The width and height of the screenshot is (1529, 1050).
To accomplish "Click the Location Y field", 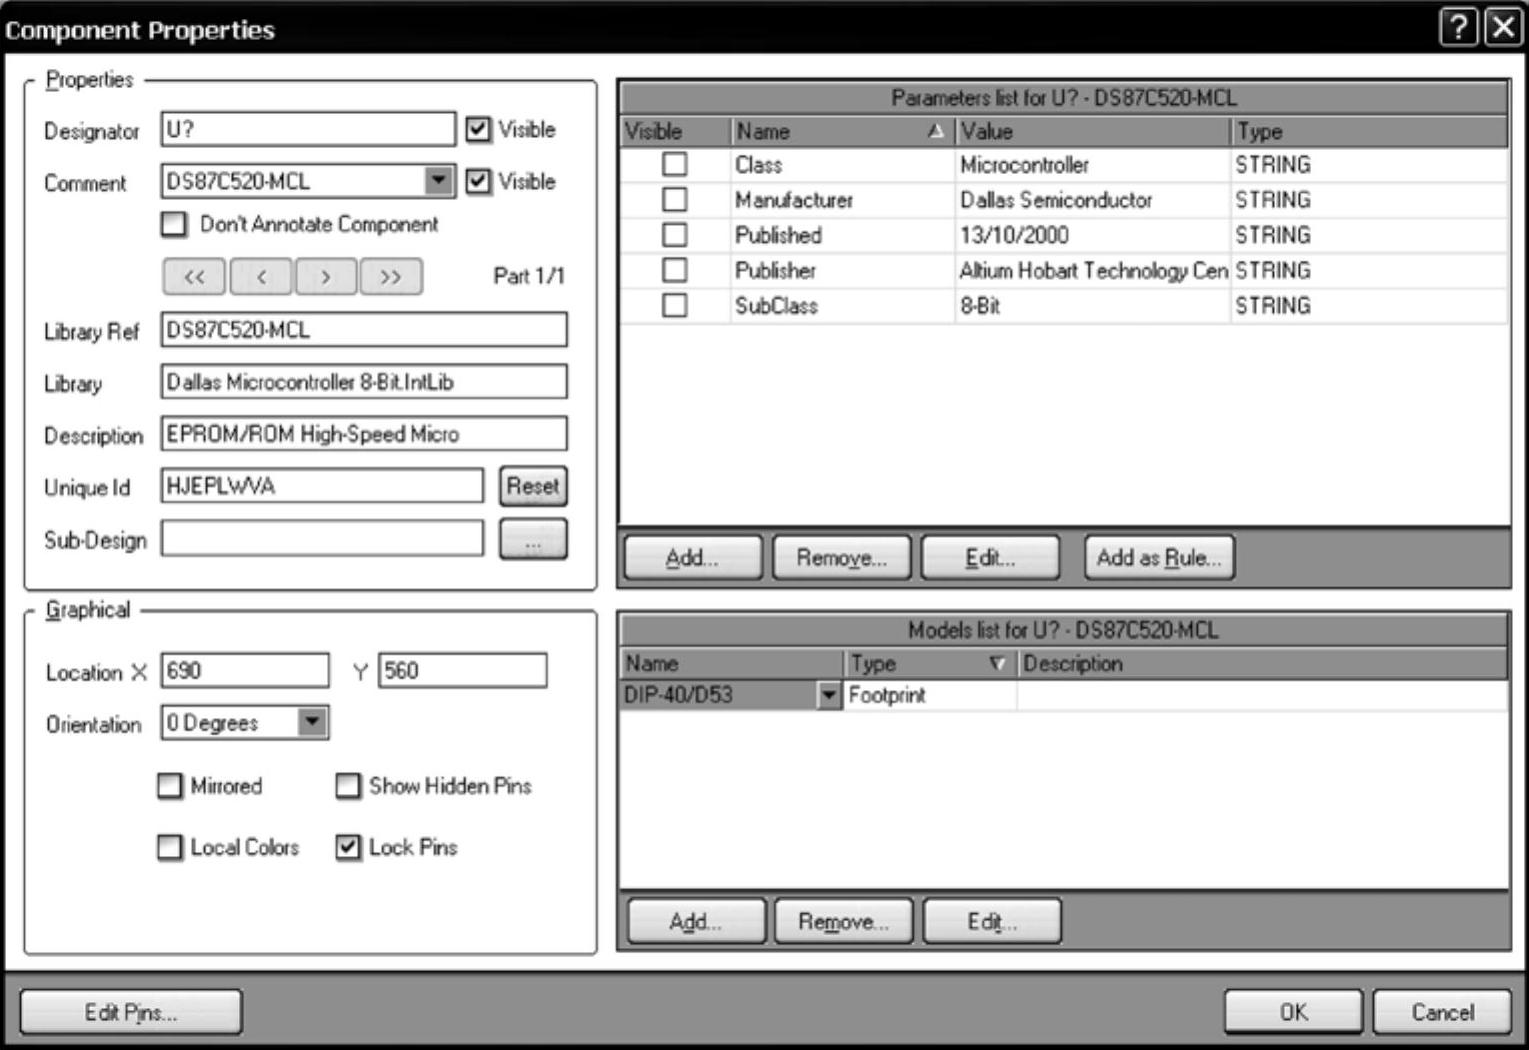I will (x=463, y=670).
